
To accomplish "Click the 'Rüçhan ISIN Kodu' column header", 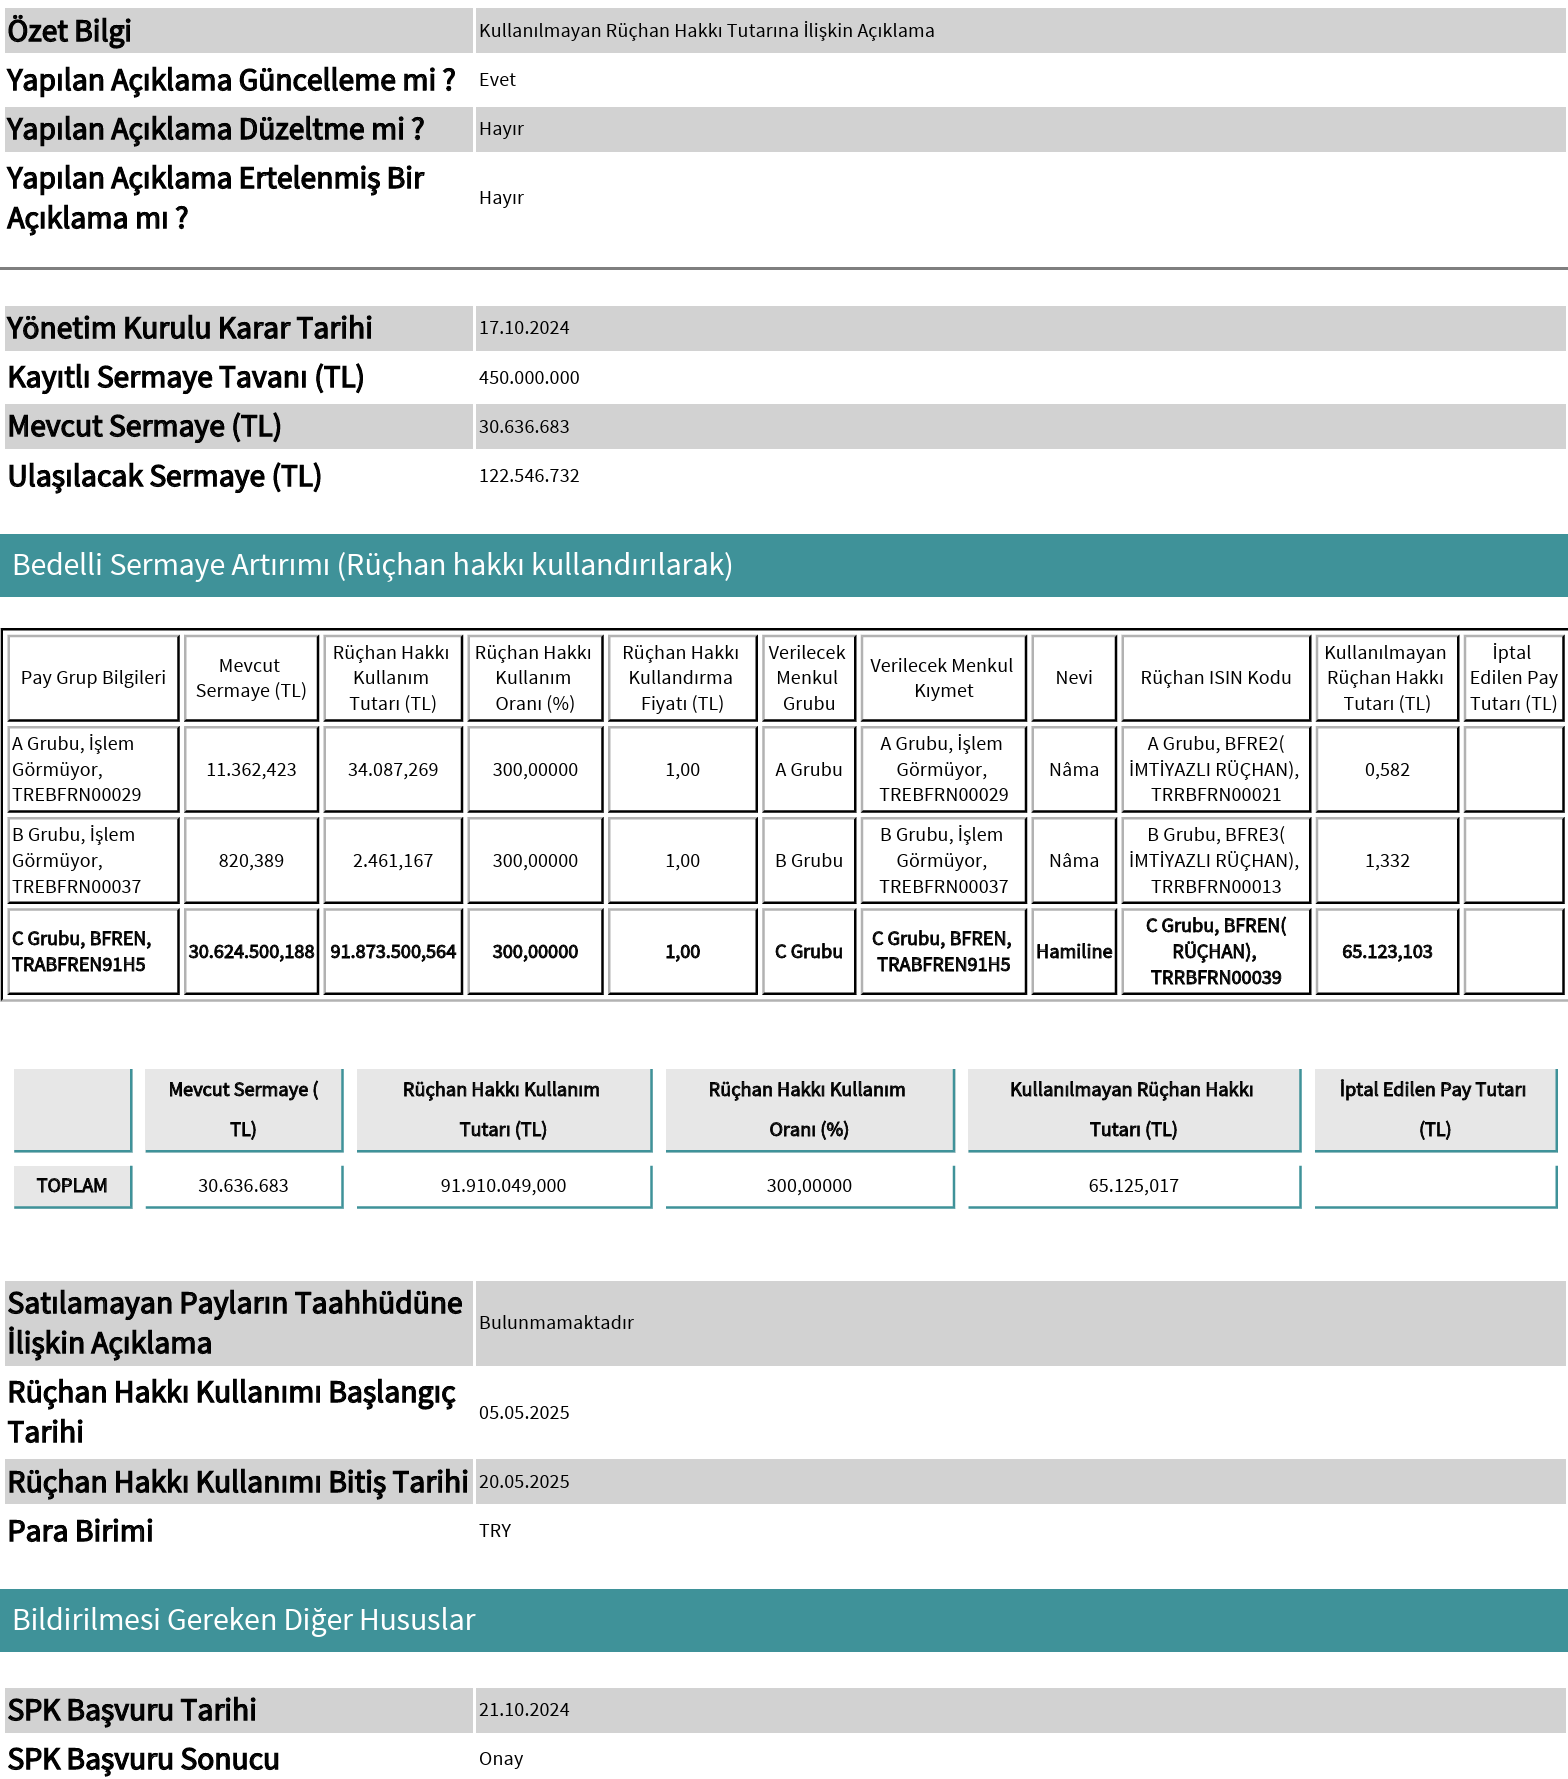I will tap(1216, 678).
